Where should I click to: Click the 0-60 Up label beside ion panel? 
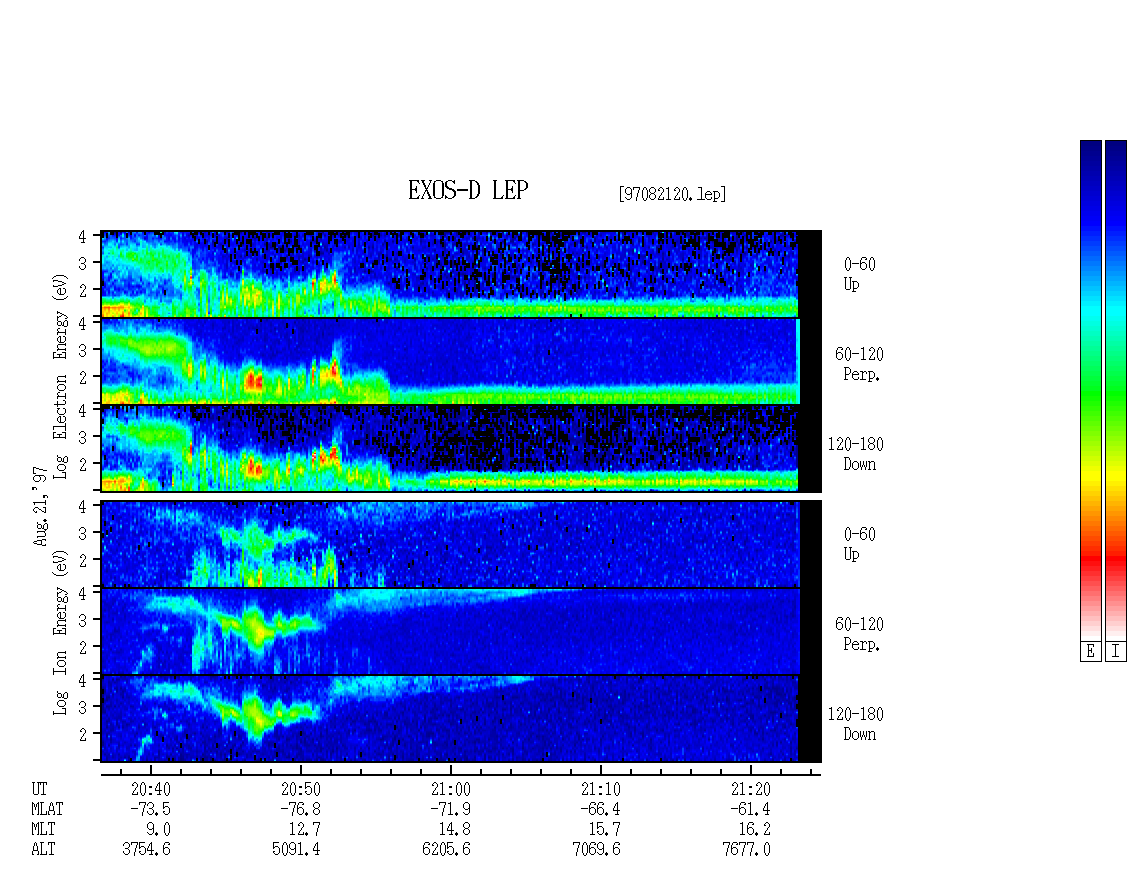(859, 544)
